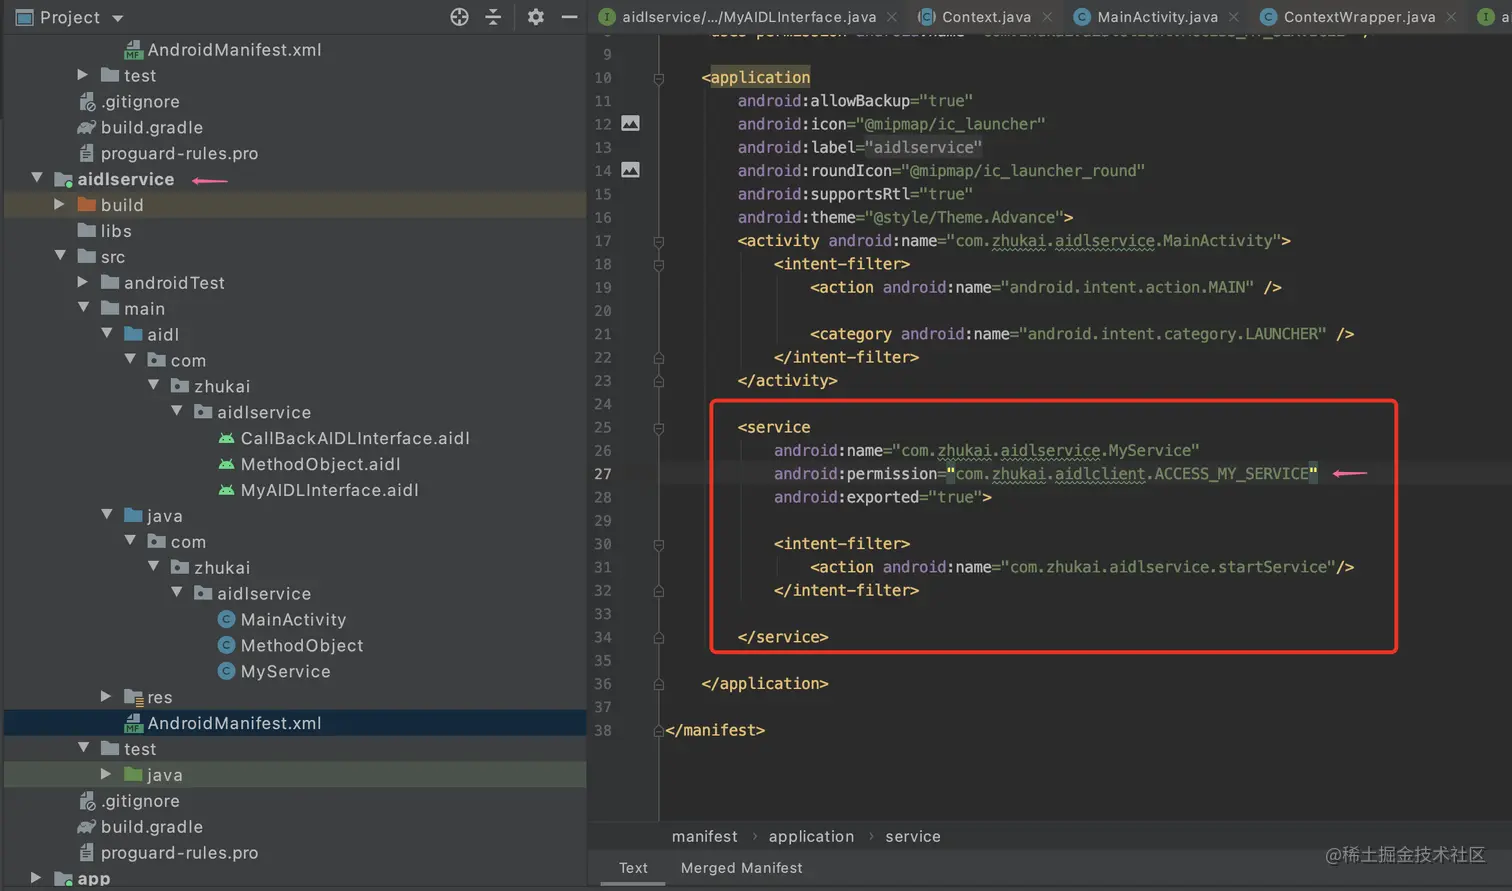Collapse the test folder above java
The image size is (1512, 891).
[84, 748]
